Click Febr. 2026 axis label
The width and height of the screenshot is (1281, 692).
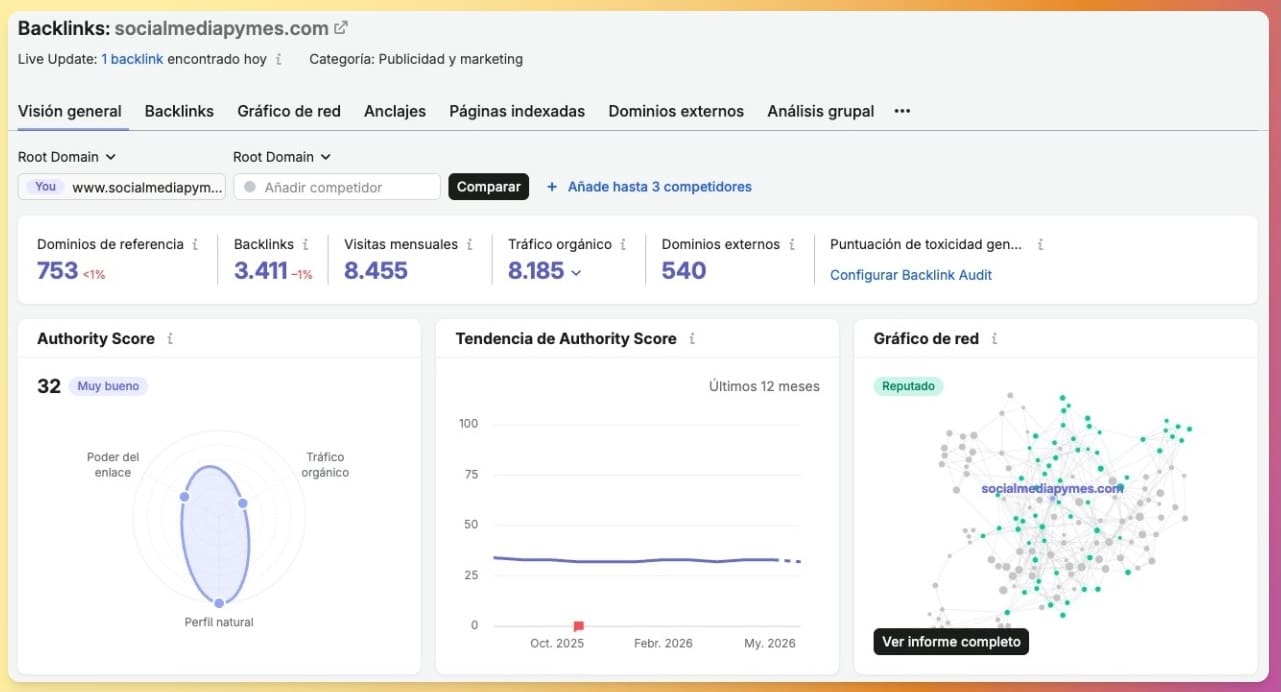click(x=663, y=644)
